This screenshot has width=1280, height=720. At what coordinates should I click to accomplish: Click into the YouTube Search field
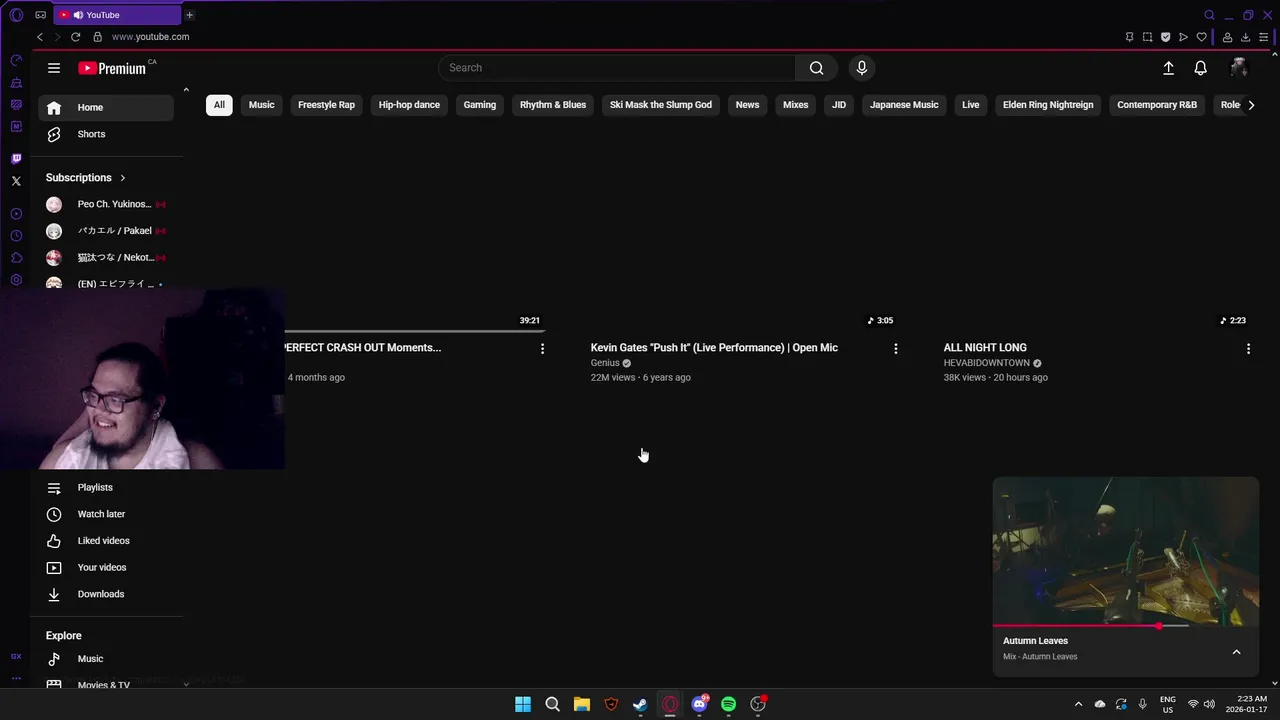click(617, 68)
